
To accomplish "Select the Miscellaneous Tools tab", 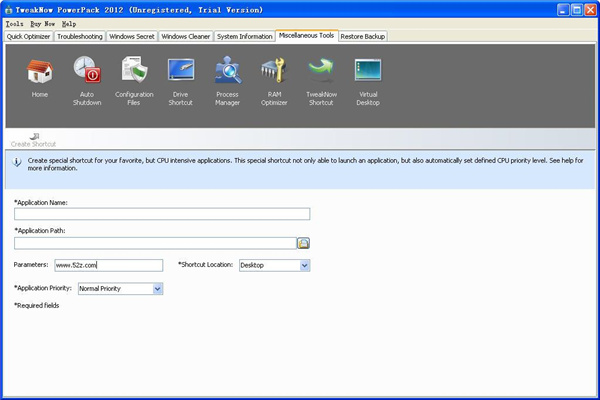I will tap(307, 36).
